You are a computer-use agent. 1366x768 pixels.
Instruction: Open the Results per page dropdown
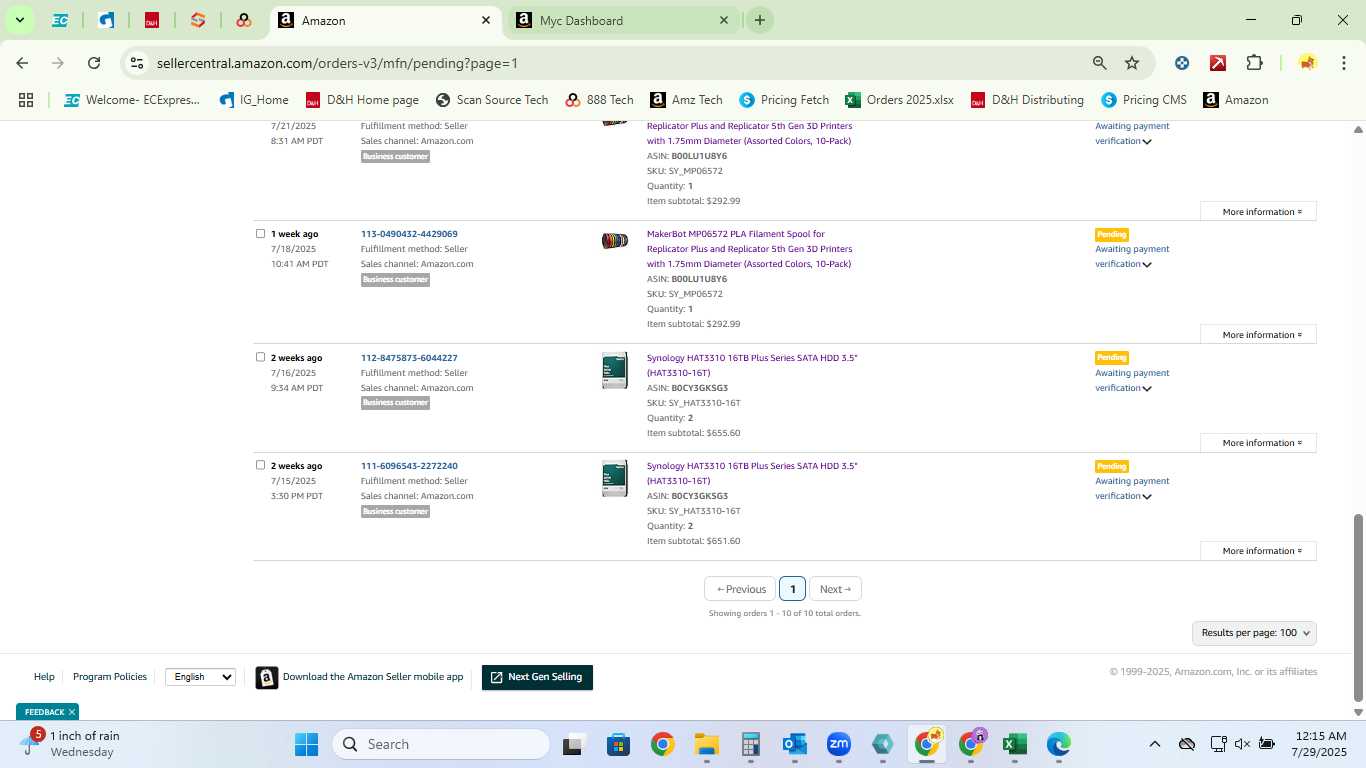click(x=1254, y=633)
